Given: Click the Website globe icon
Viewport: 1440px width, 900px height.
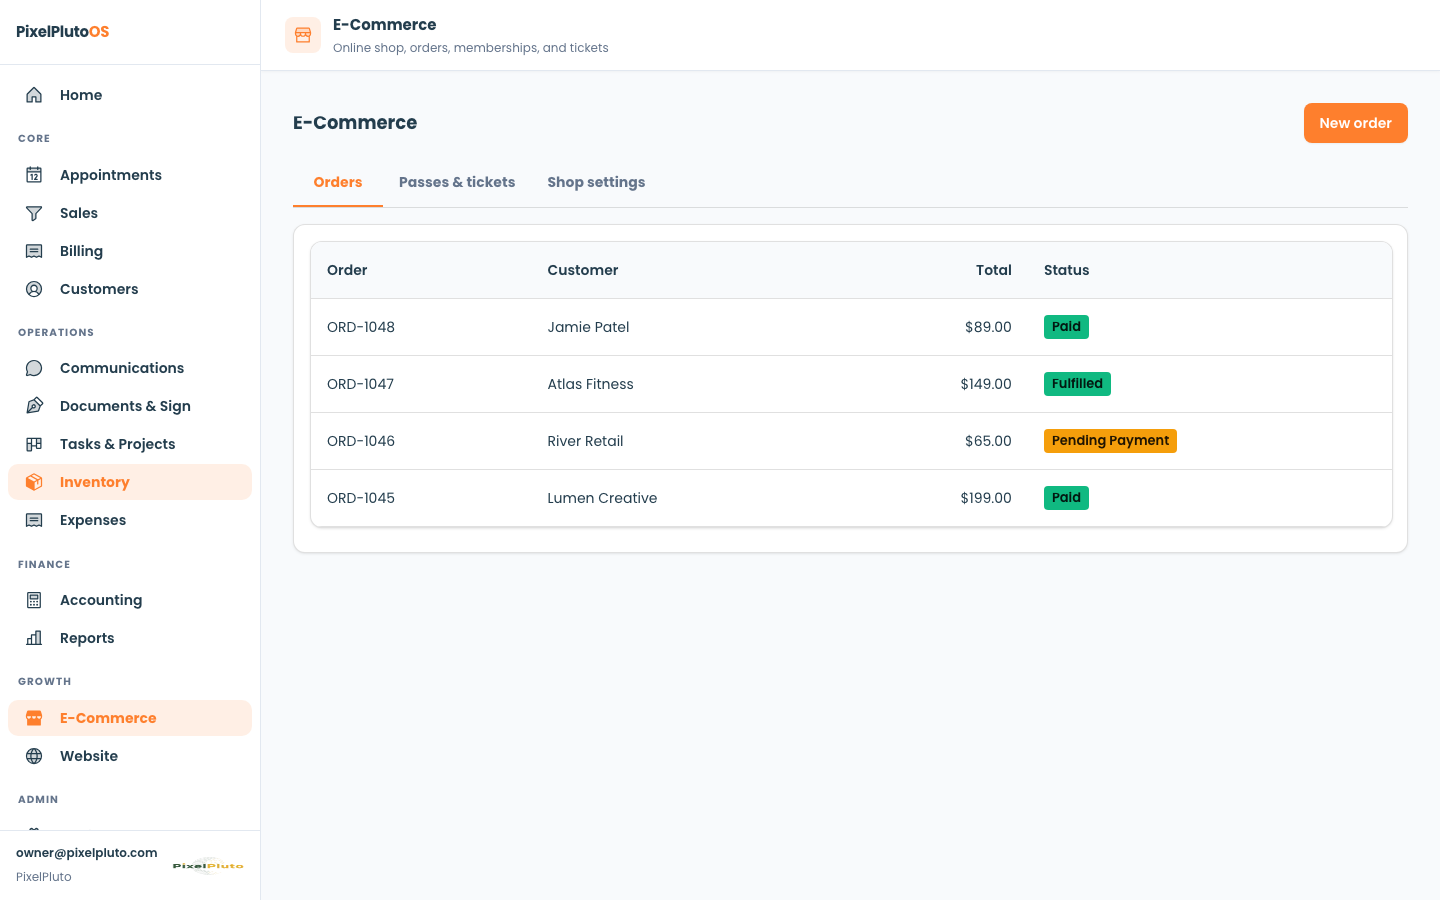Looking at the screenshot, I should pyautogui.click(x=34, y=756).
